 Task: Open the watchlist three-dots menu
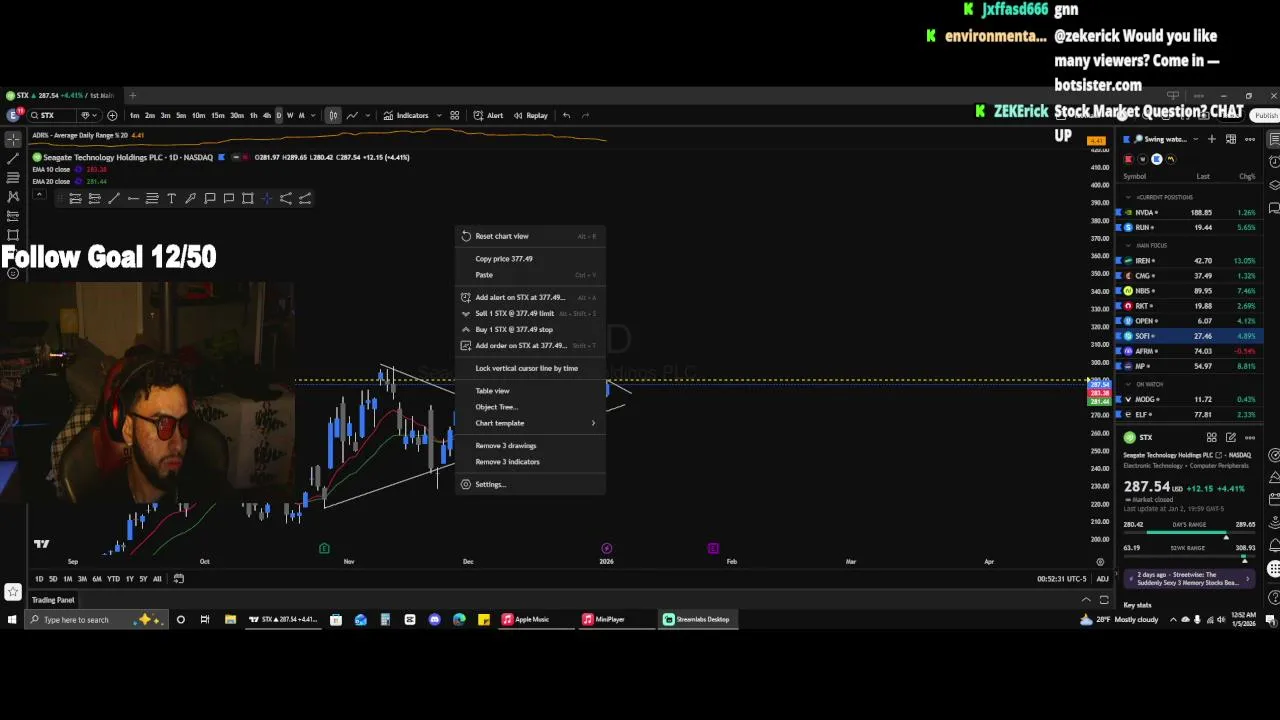1250,139
